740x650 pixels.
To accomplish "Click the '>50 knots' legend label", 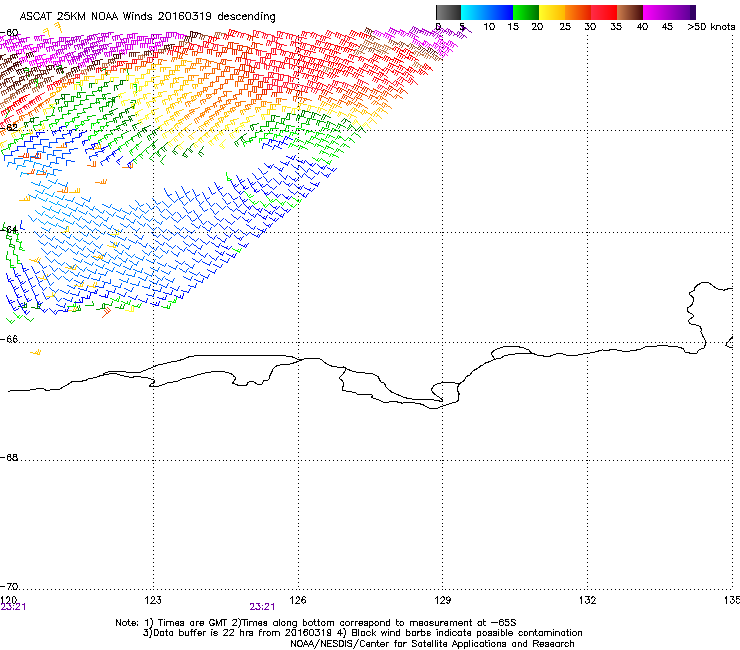I will coord(711,27).
